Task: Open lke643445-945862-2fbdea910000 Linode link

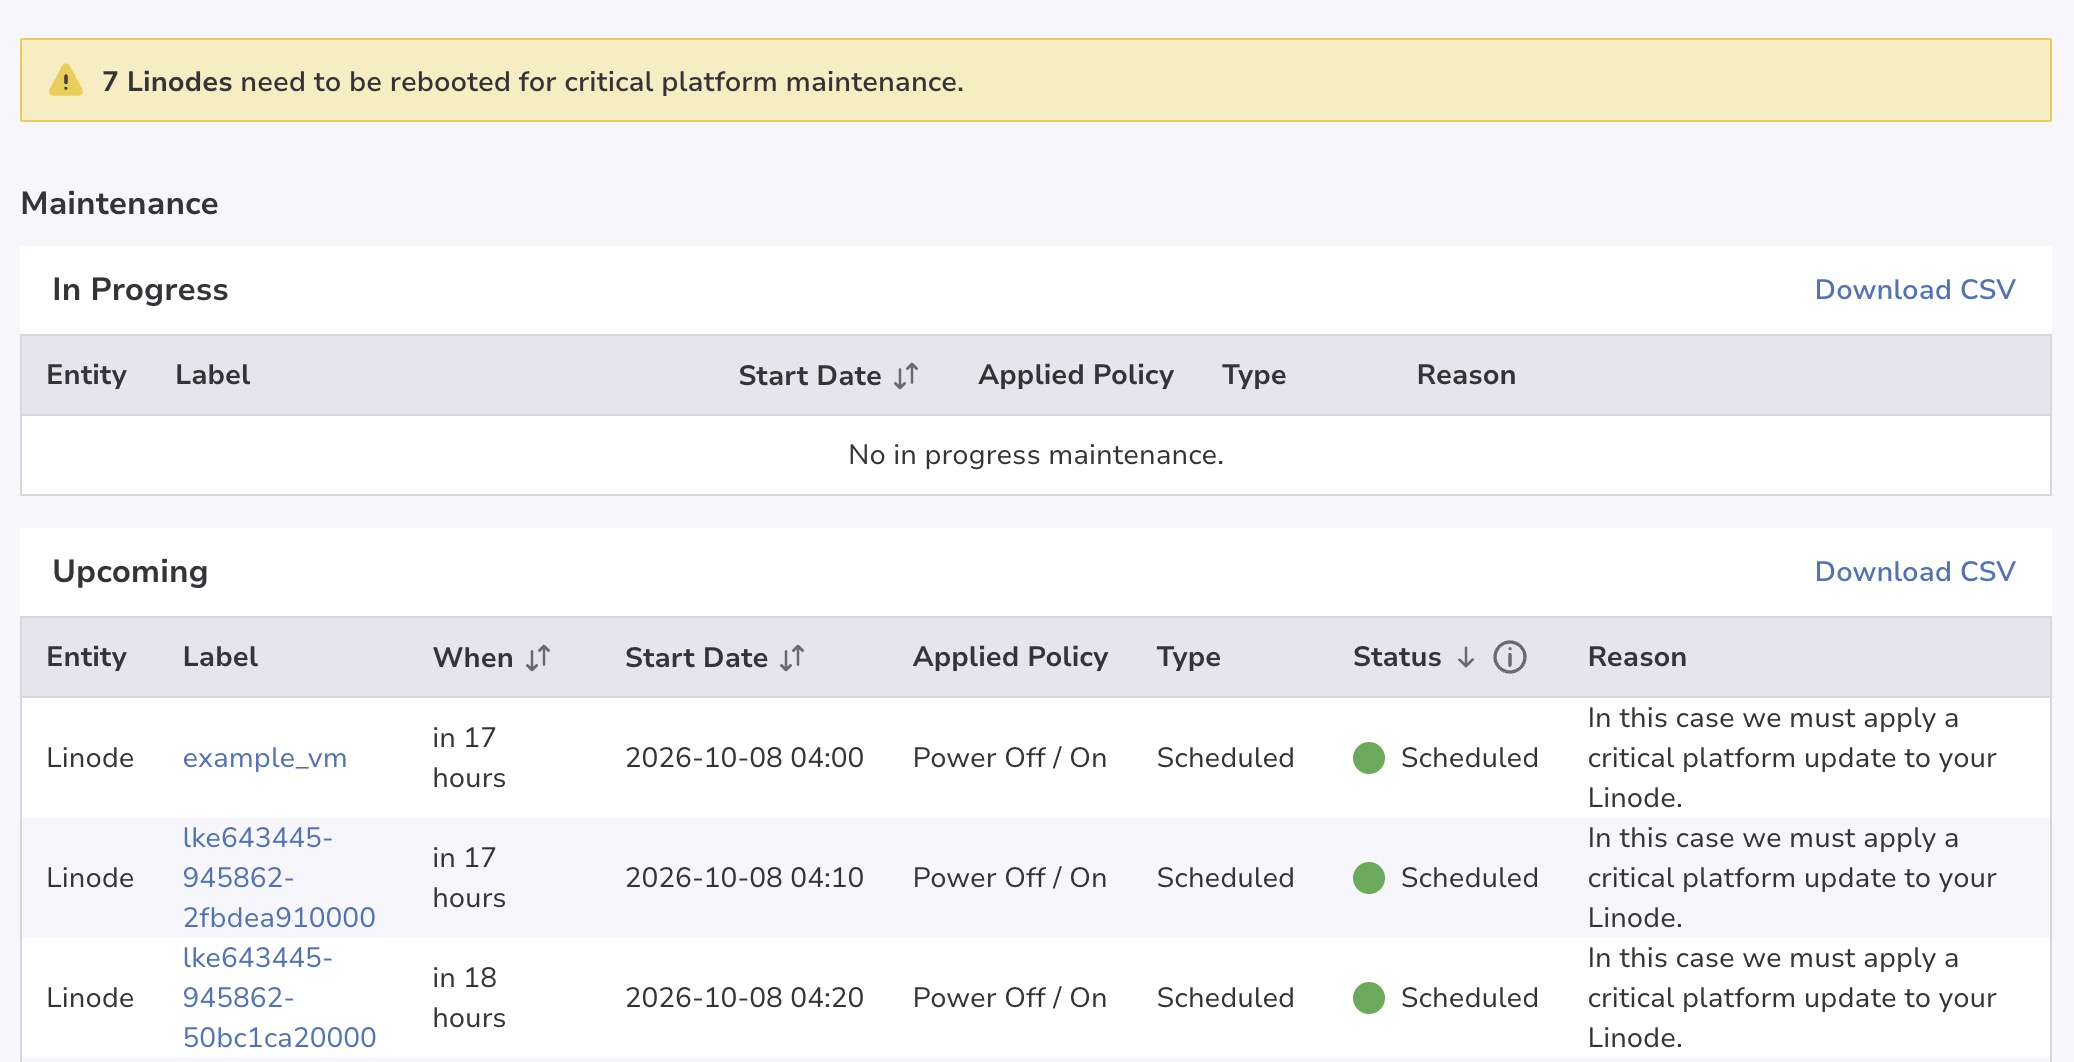Action: 279,878
